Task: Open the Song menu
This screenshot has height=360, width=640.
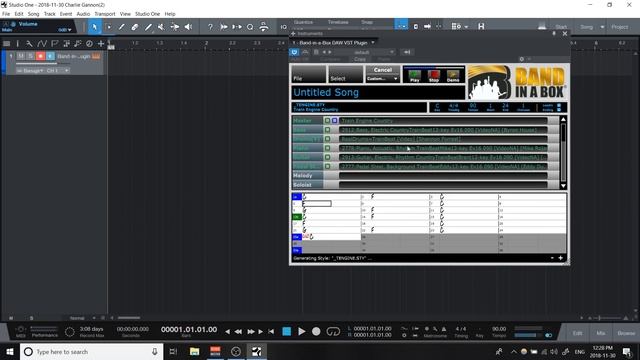Action: [x=33, y=14]
